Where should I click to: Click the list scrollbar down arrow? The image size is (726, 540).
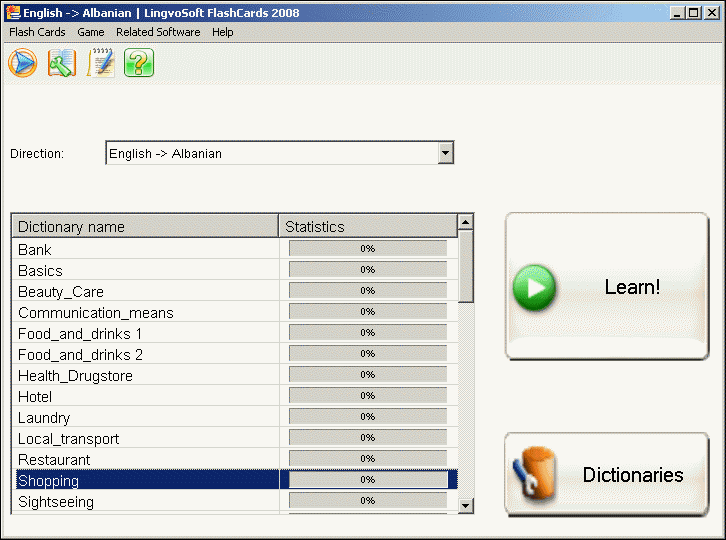(466, 505)
